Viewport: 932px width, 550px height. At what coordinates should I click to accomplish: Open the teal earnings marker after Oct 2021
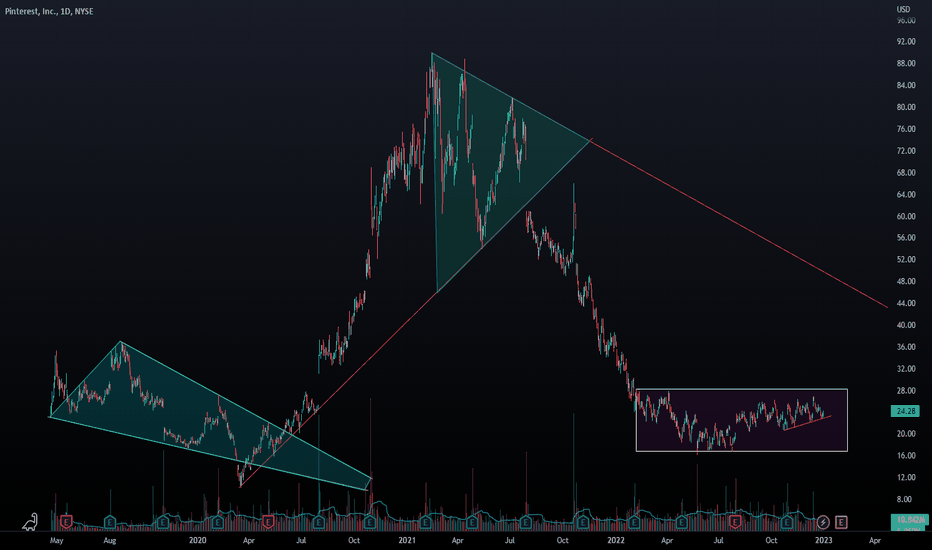pos(582,522)
